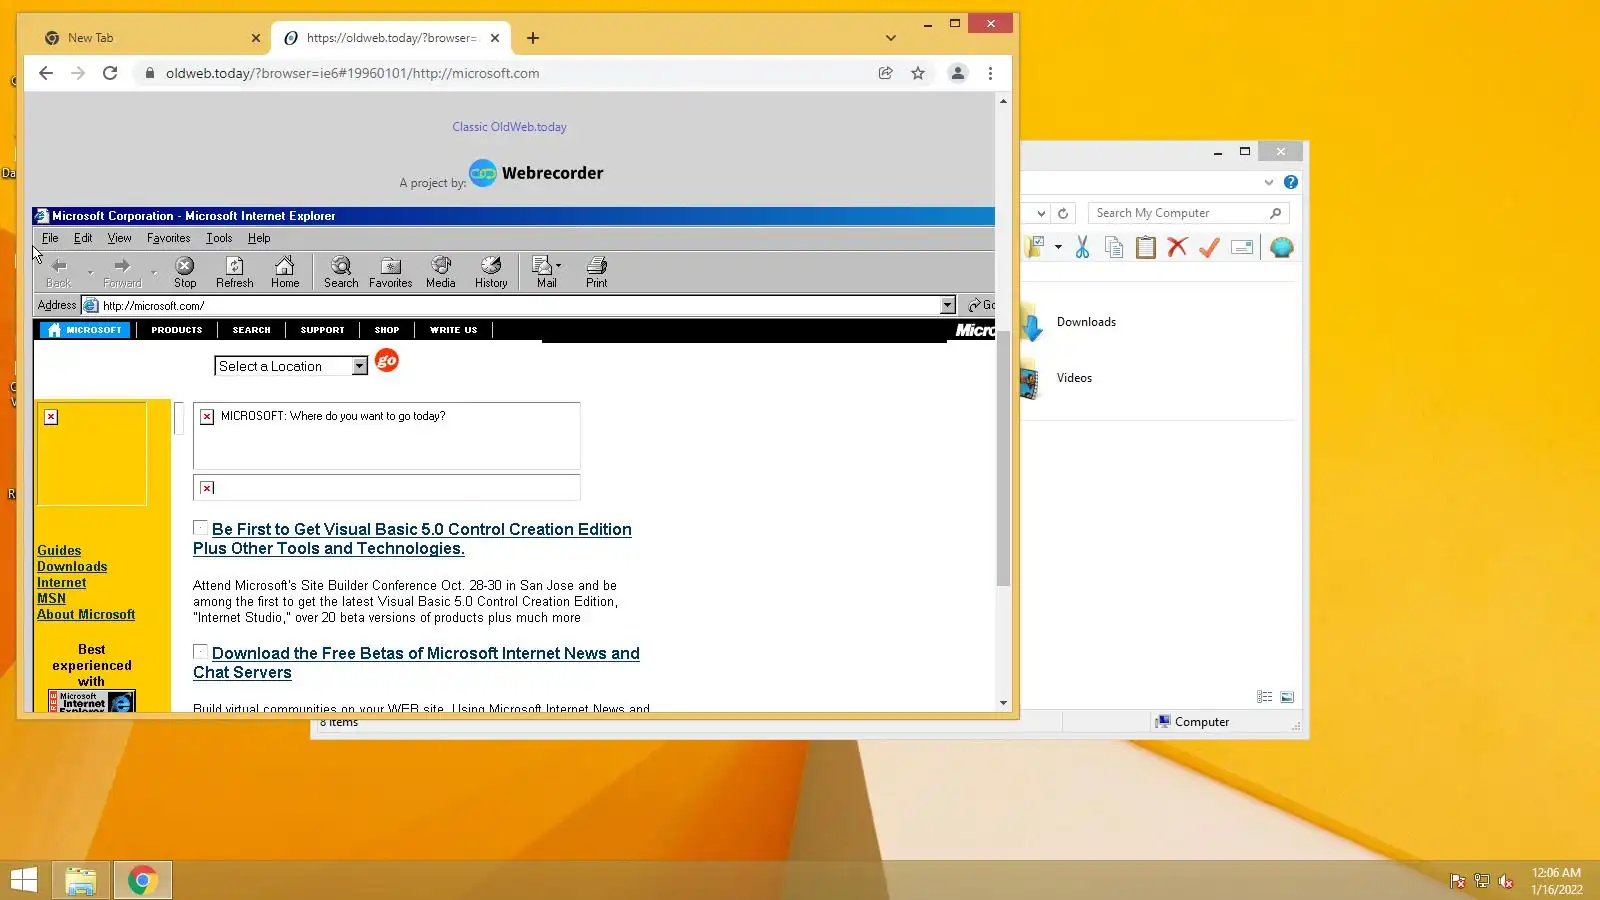Screen dimensions: 1600x900
Task: Go back in Chrome
Action: tap(46, 73)
